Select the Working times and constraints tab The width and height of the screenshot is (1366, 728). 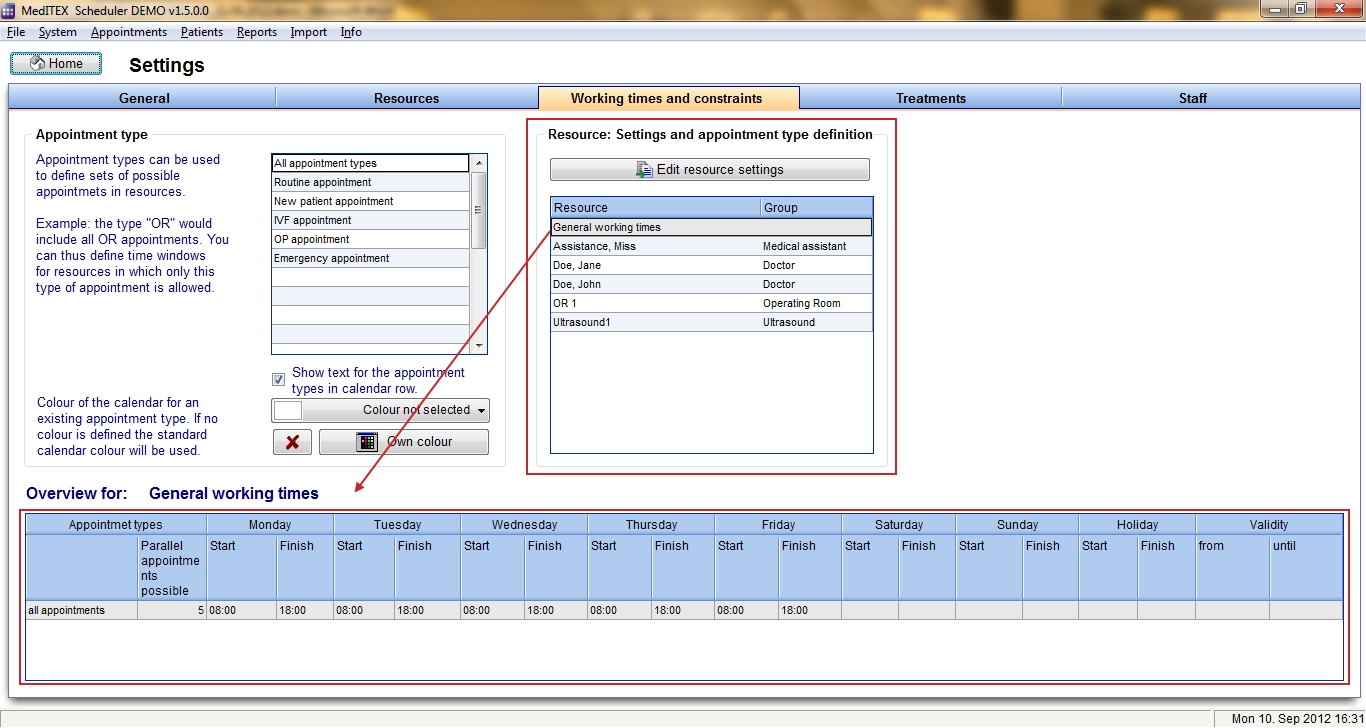667,98
